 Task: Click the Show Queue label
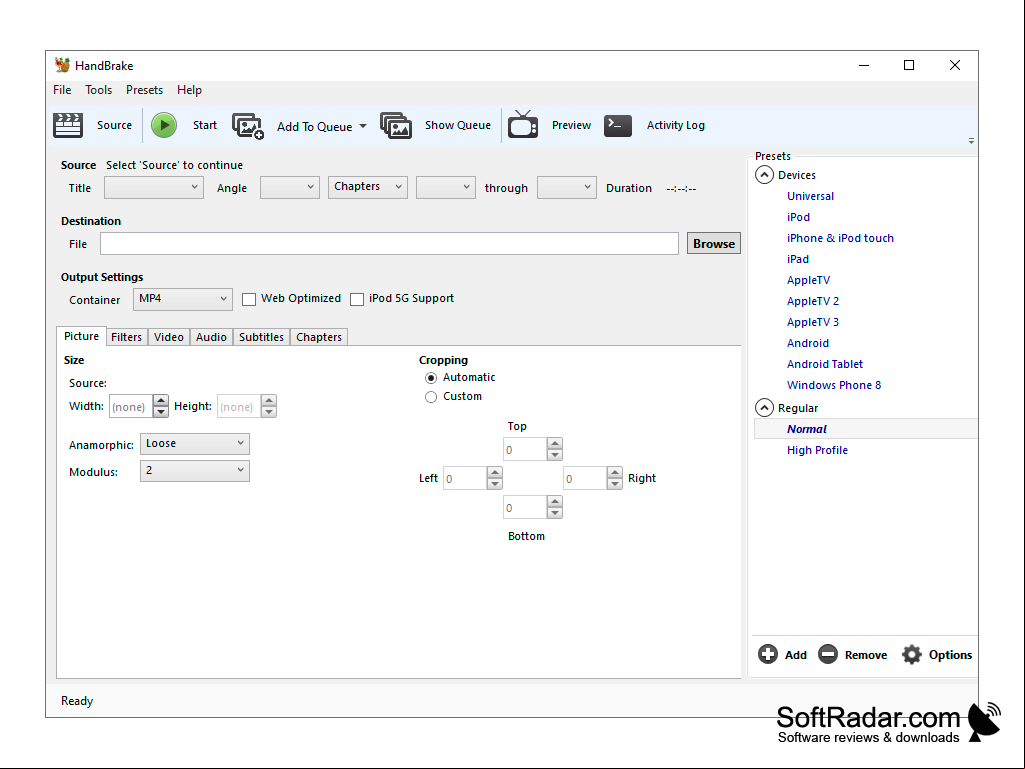click(458, 125)
